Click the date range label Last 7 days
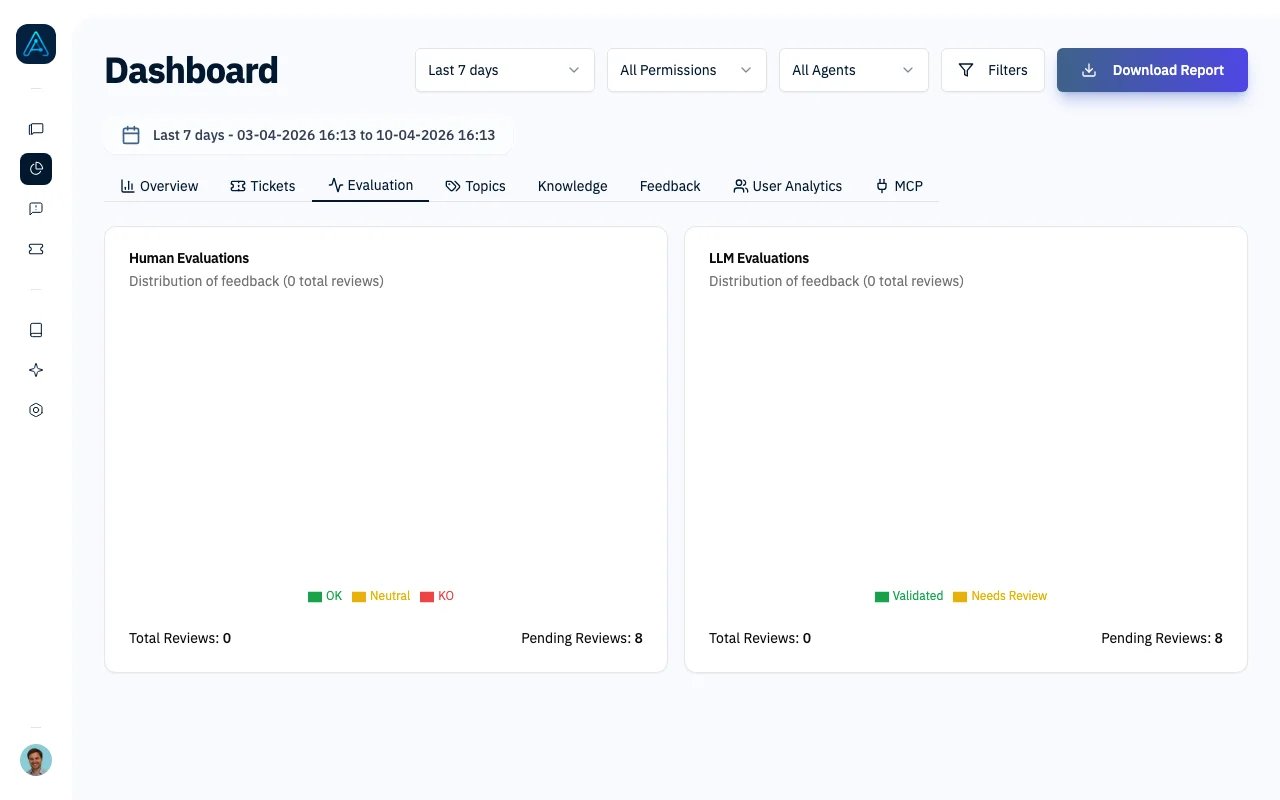 click(324, 135)
